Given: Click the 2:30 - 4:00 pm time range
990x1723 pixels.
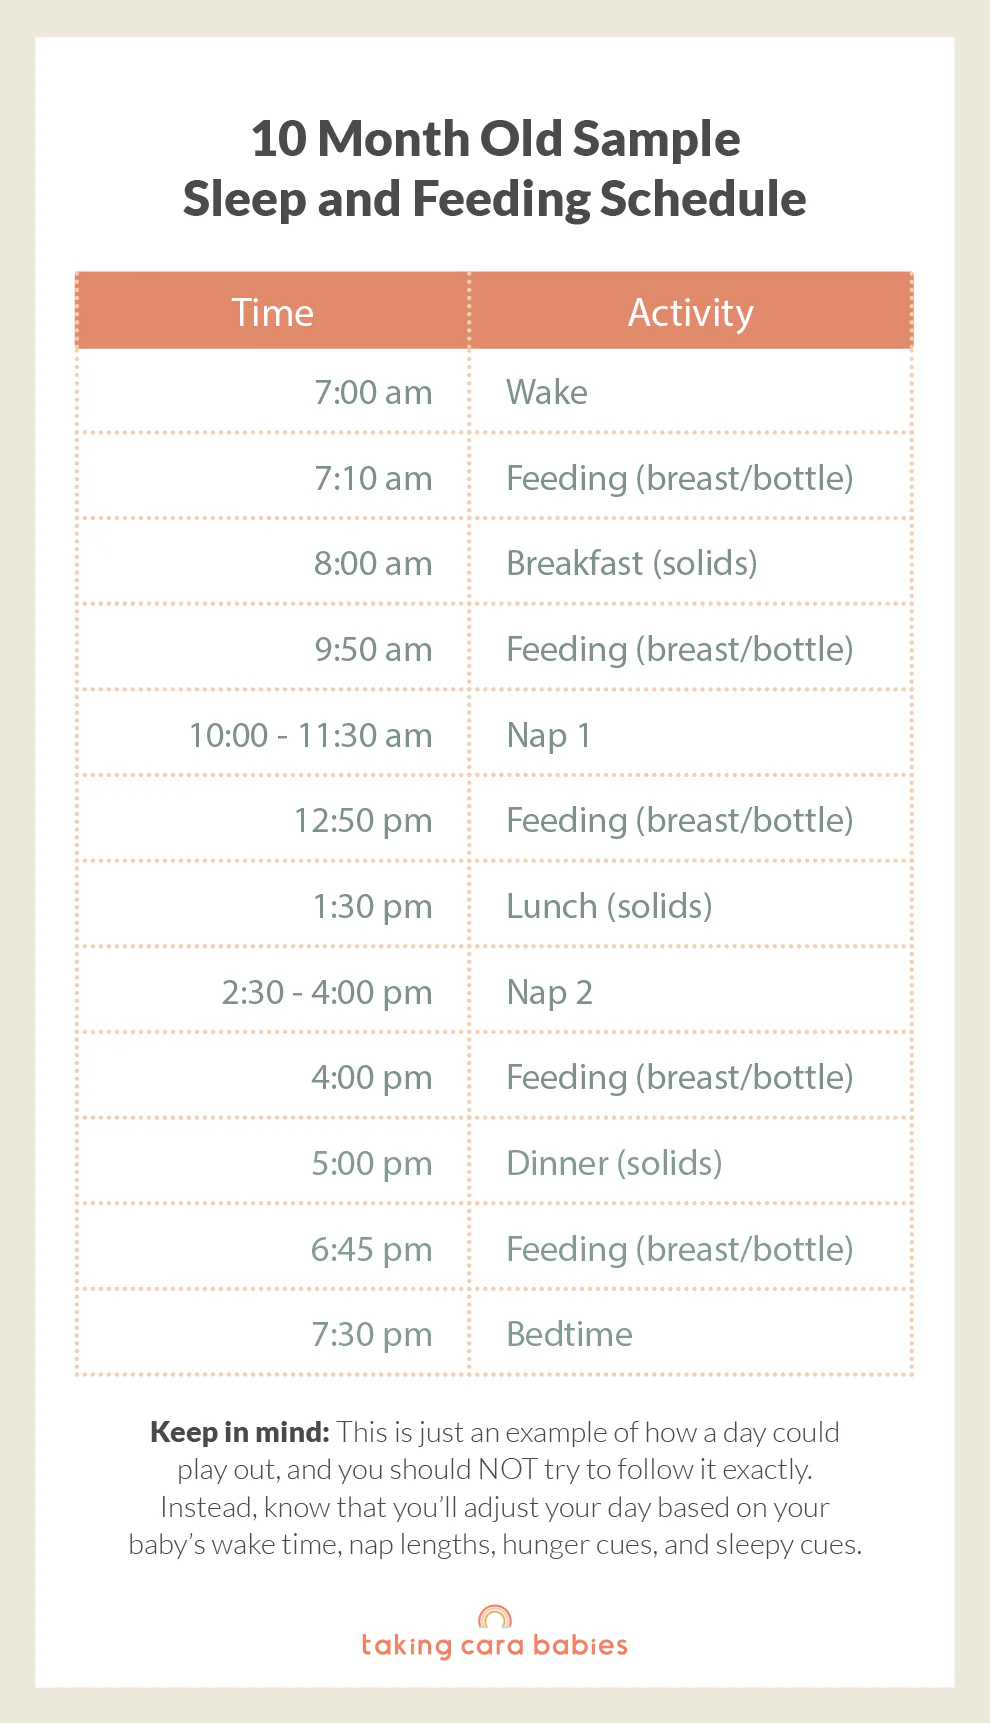Looking at the screenshot, I should click(327, 992).
